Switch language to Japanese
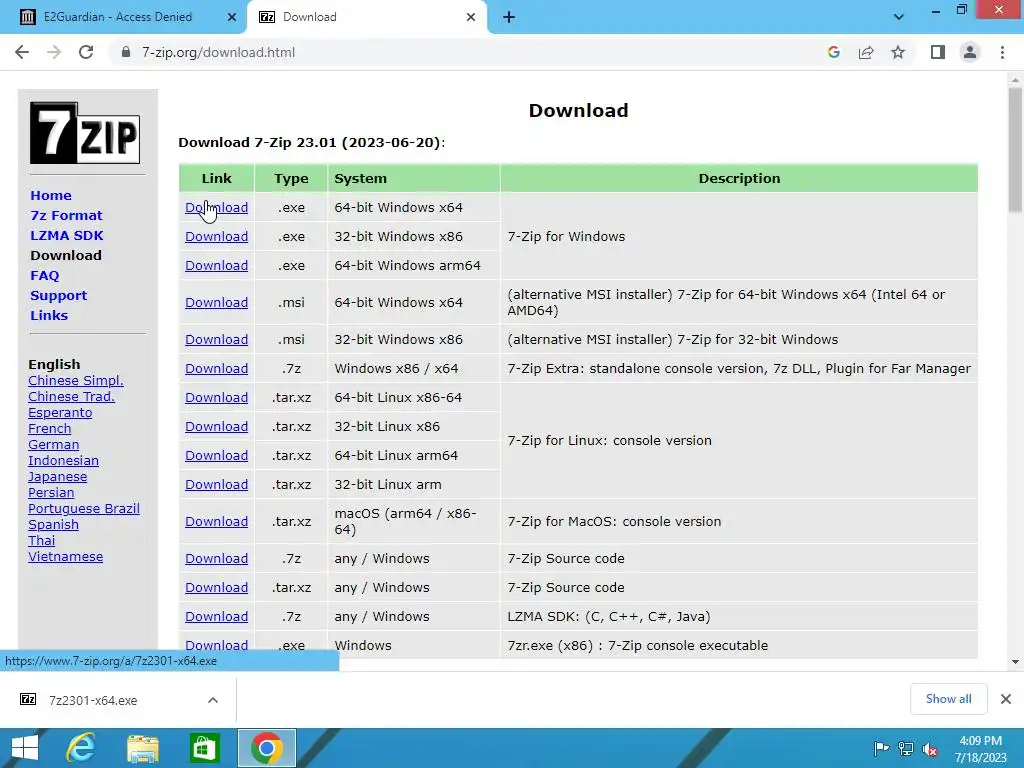1024x768 pixels. point(57,477)
